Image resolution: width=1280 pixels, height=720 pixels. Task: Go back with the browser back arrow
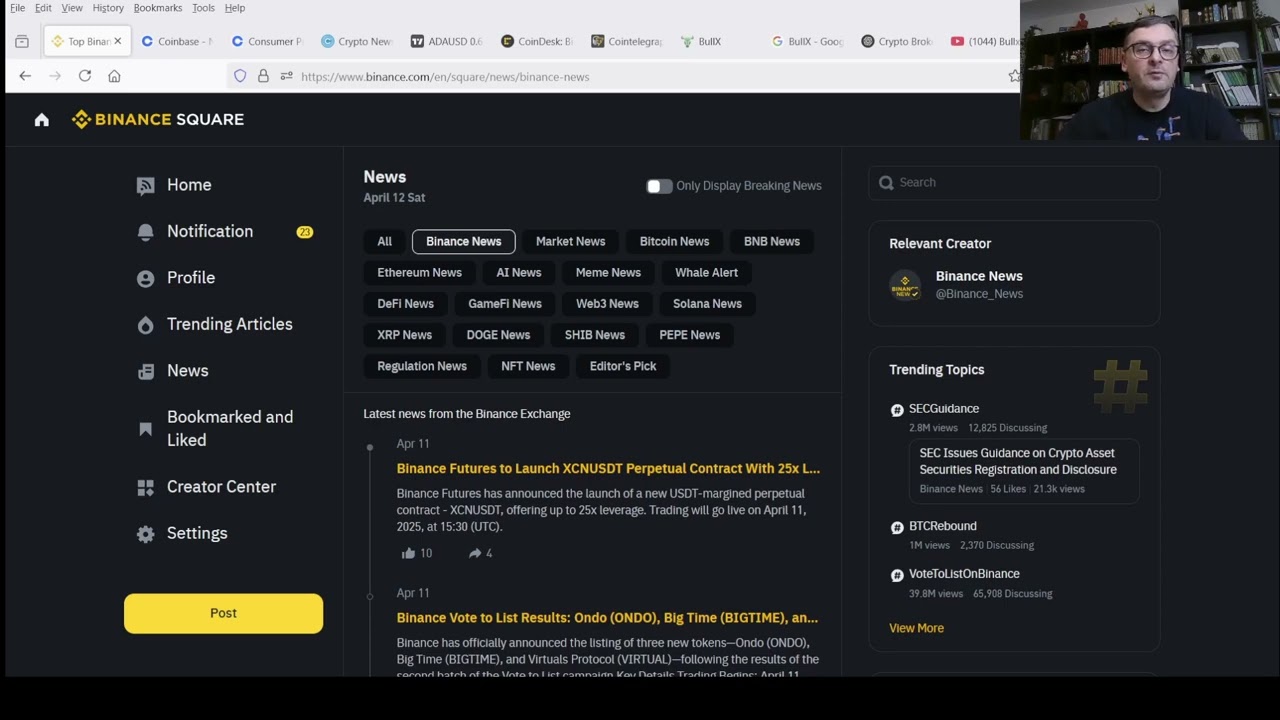pyautogui.click(x=25, y=76)
